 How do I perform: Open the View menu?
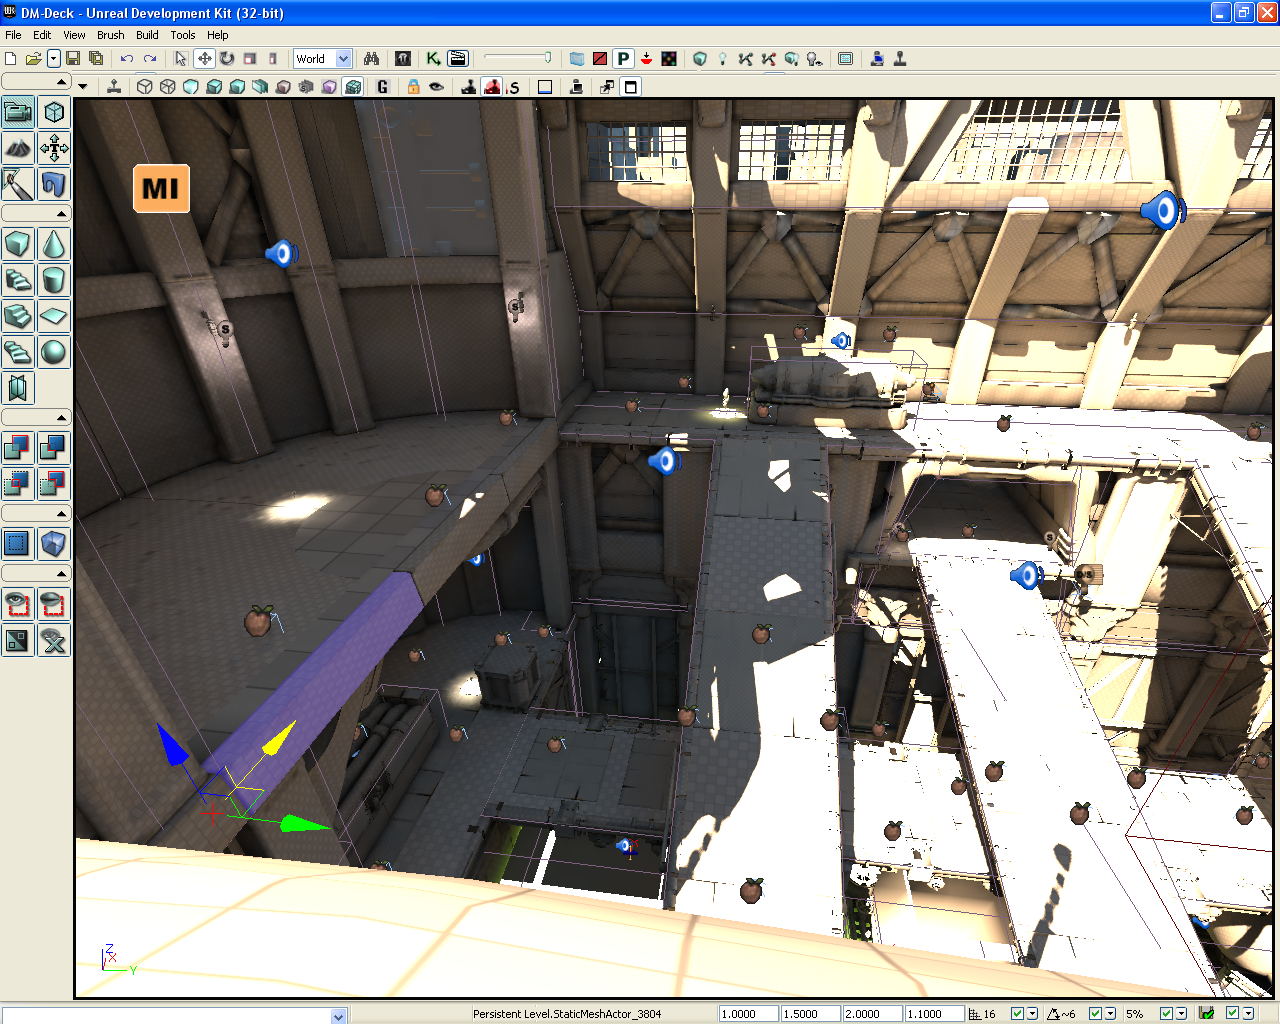74,35
